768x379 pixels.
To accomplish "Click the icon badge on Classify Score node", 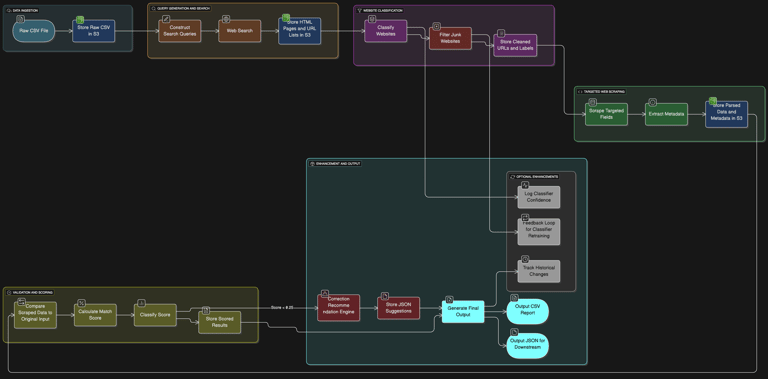I will coord(142,303).
